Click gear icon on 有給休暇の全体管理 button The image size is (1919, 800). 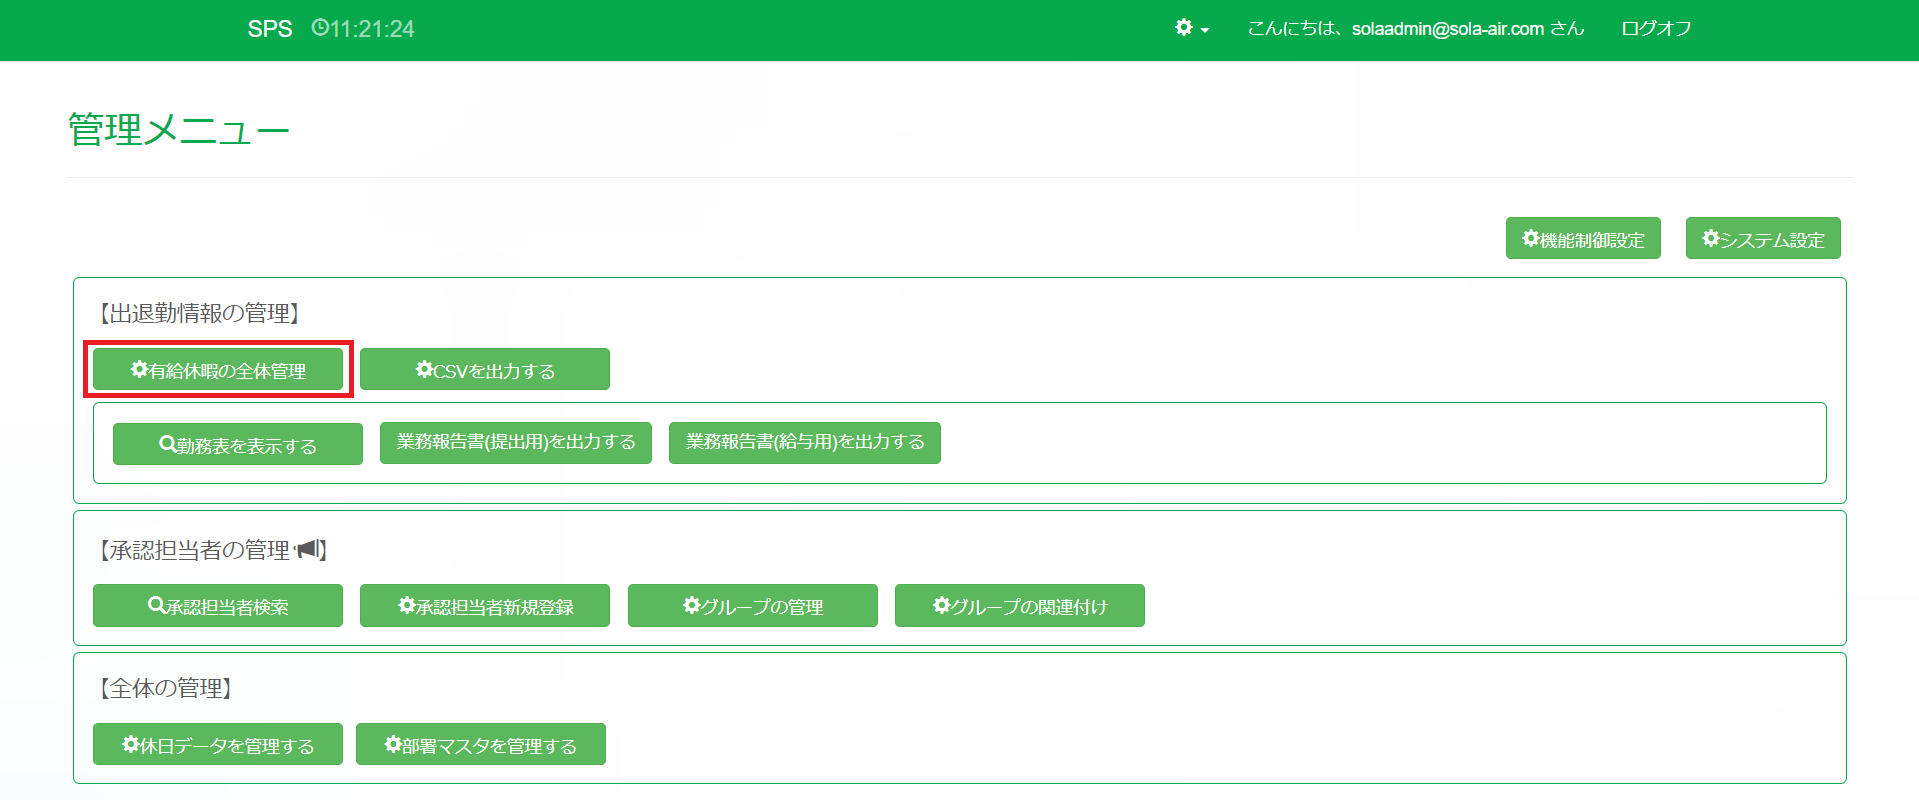[139, 369]
